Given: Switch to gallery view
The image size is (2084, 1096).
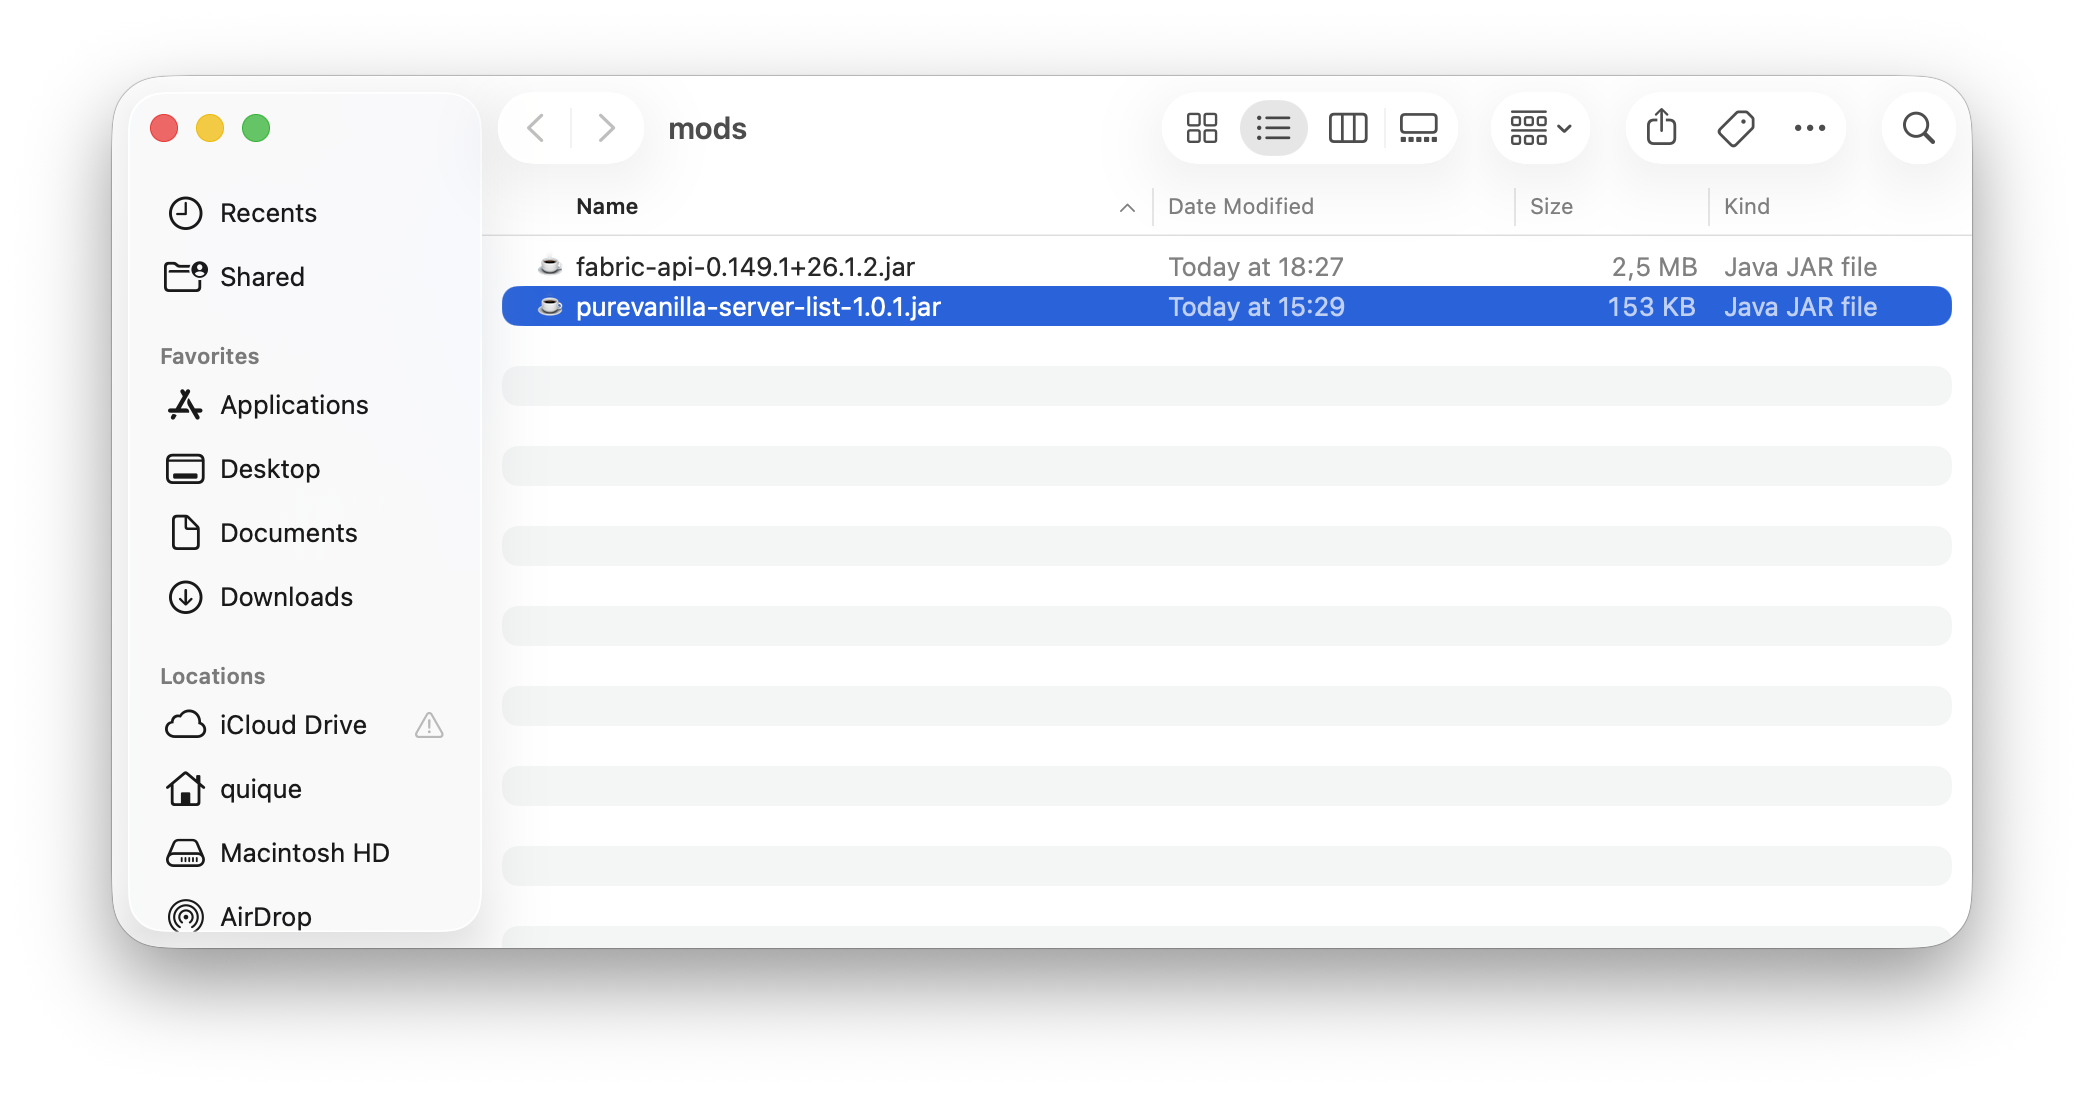Looking at the screenshot, I should 1419,128.
